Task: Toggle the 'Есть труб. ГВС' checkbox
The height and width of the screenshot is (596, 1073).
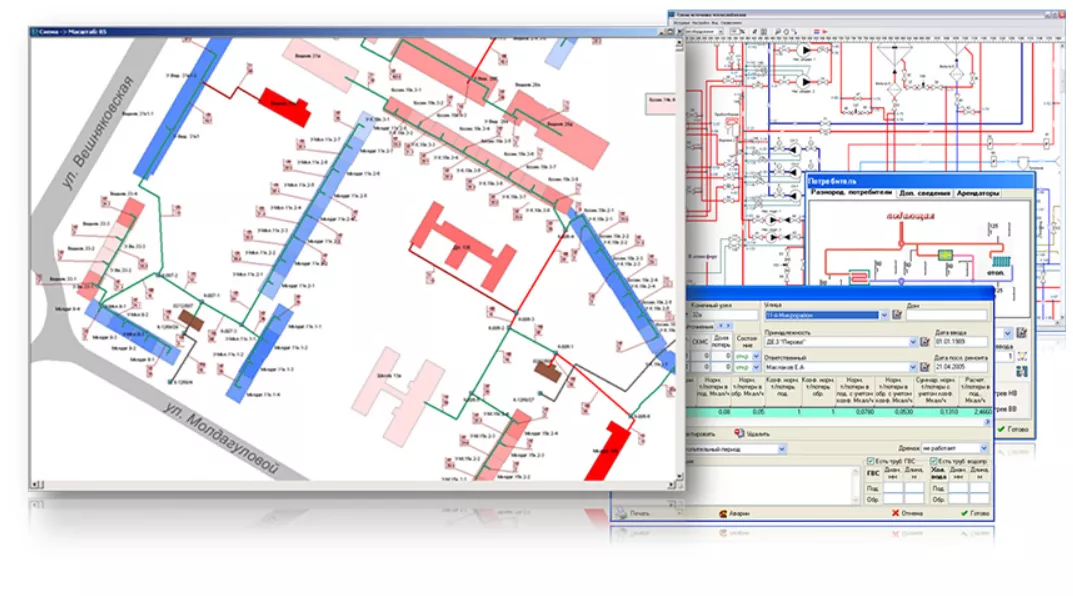Action: click(870, 461)
